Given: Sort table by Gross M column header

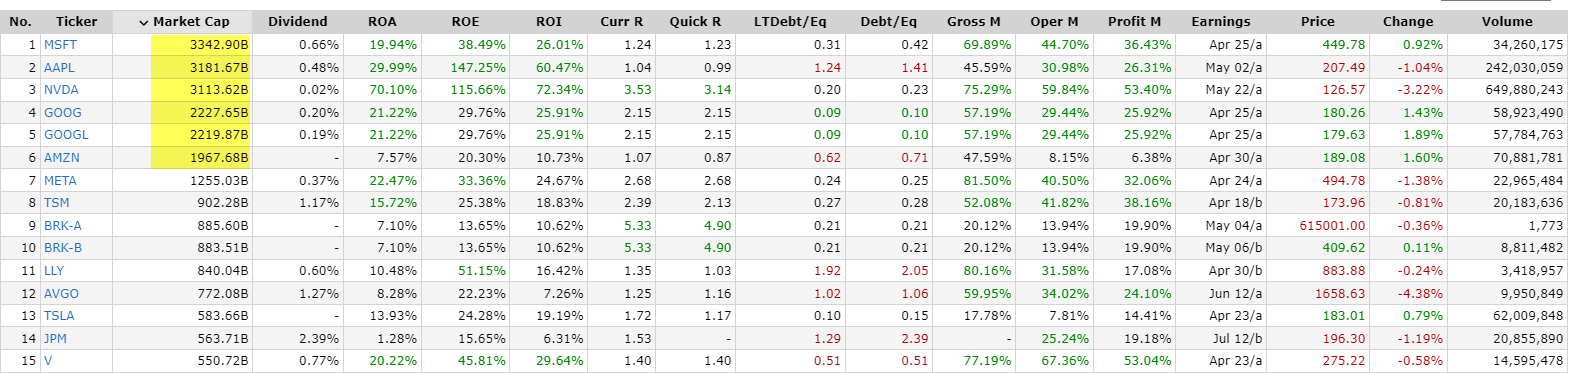Looking at the screenshot, I should pos(973,21).
